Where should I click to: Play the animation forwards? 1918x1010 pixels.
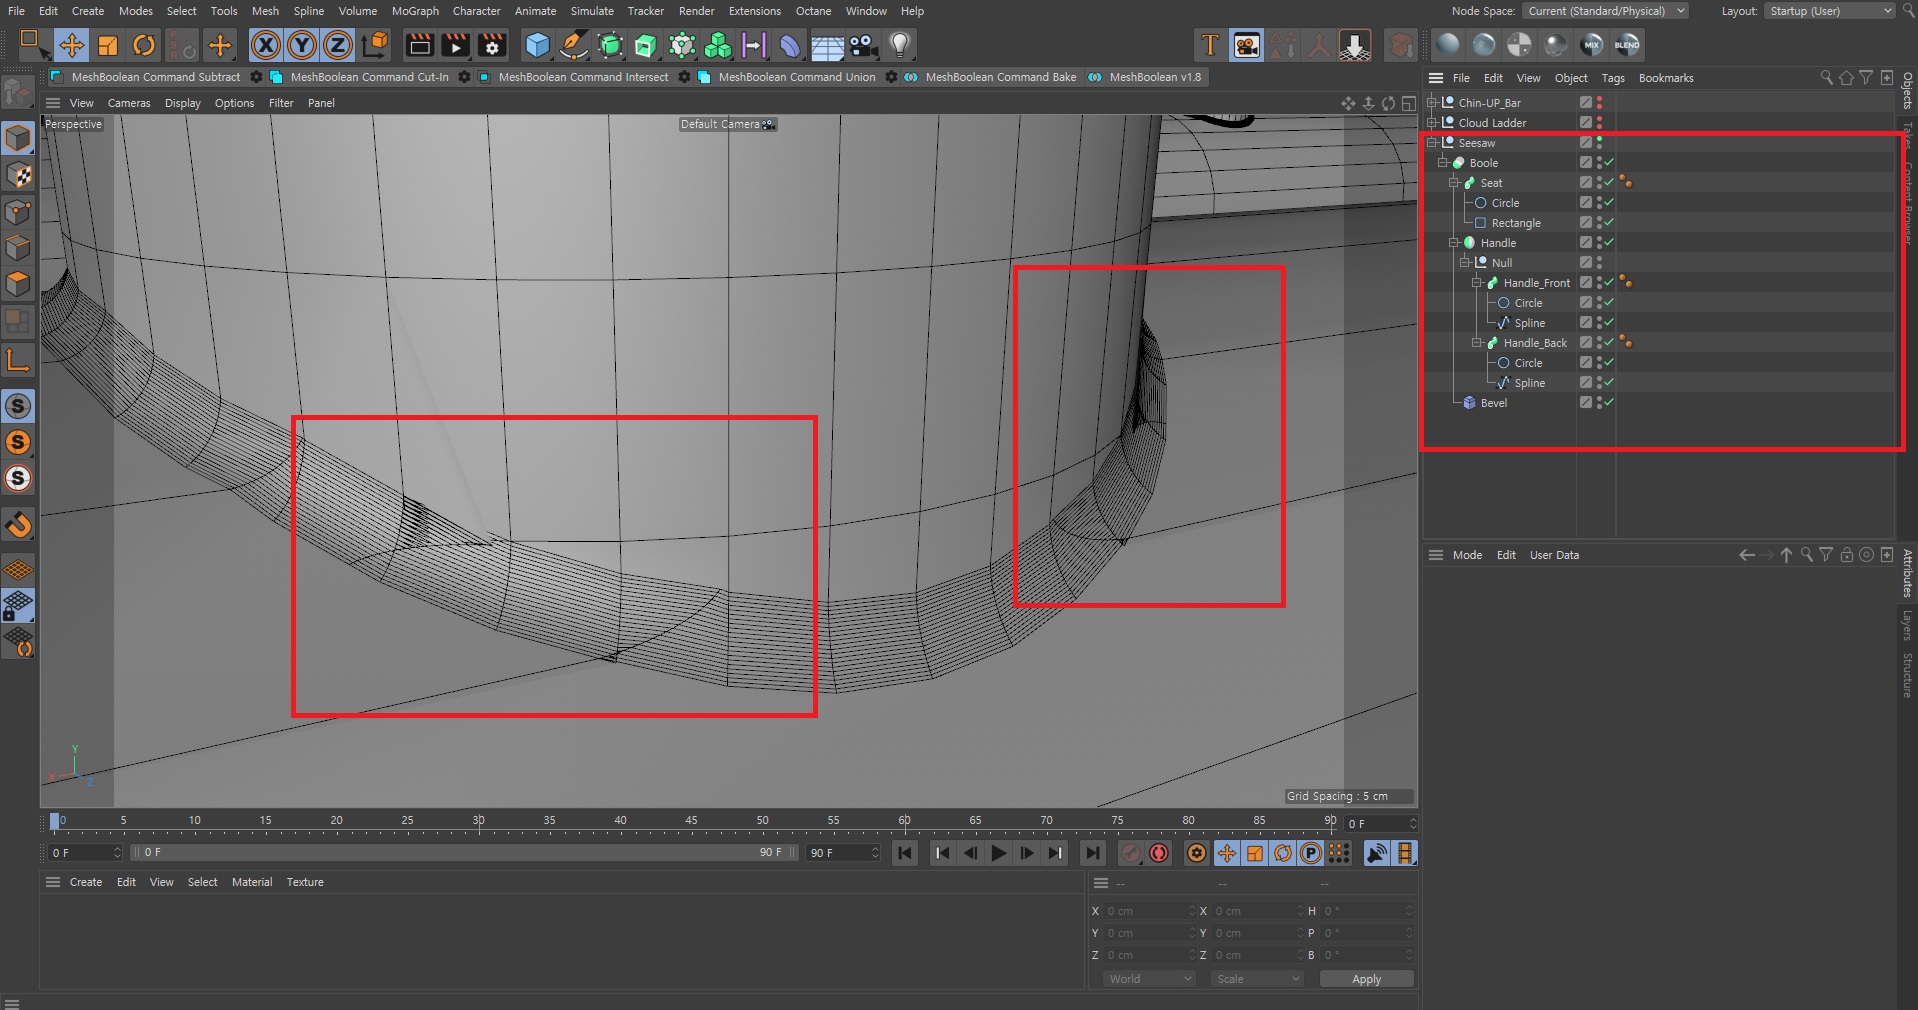(x=998, y=853)
